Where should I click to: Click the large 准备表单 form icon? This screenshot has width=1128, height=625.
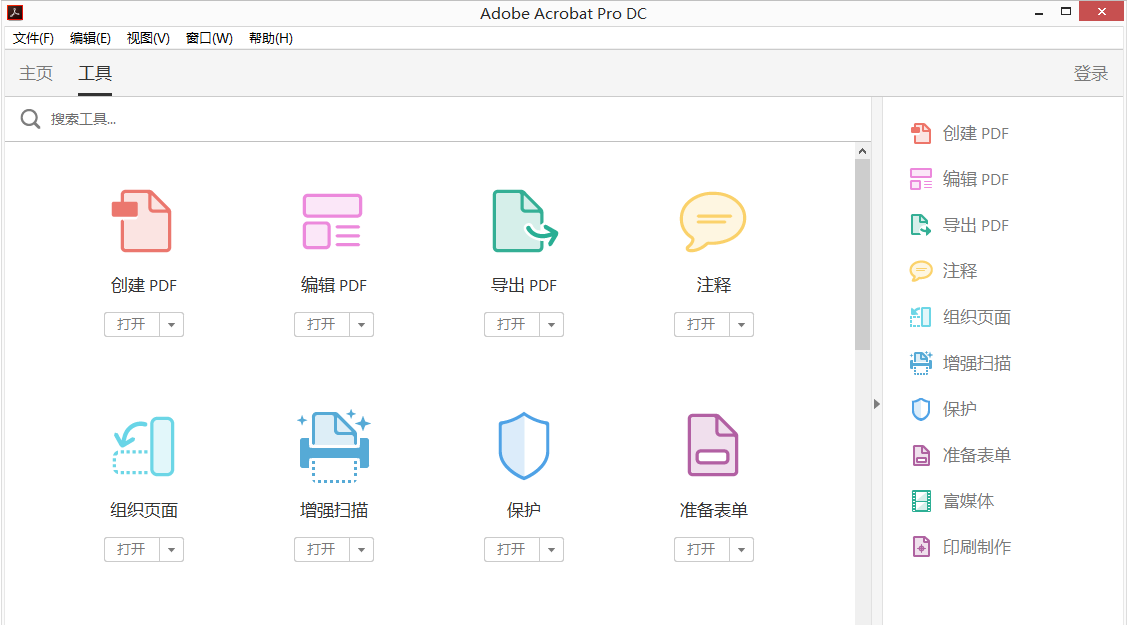coord(713,445)
